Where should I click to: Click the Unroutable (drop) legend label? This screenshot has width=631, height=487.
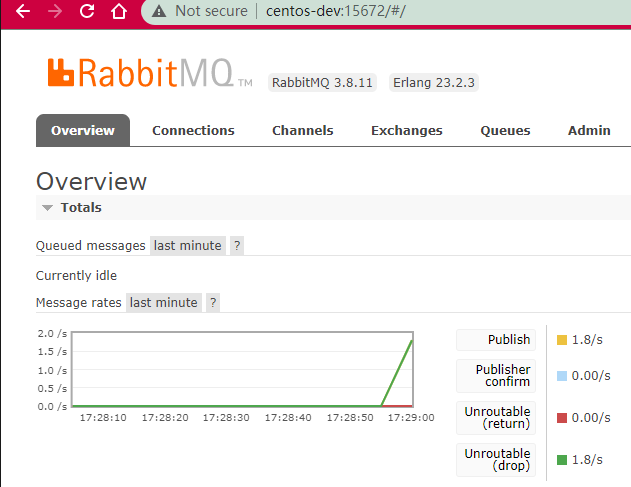pos(496,460)
